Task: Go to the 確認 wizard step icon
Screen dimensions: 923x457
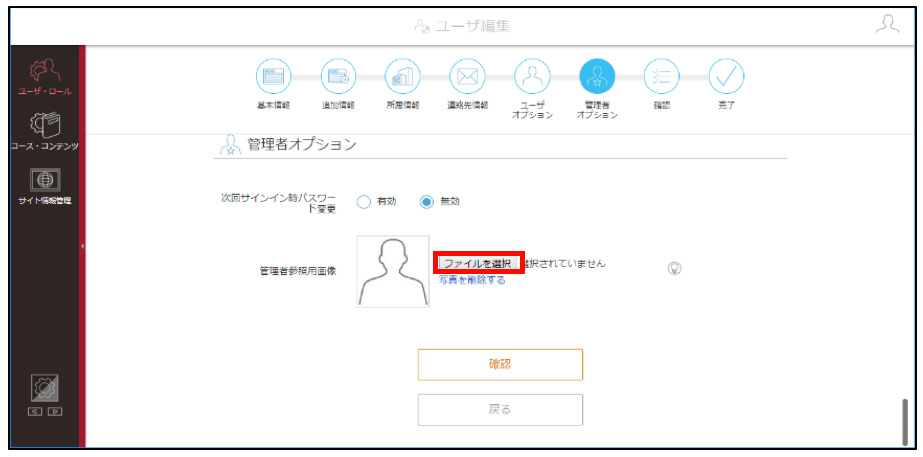Action: (662, 77)
